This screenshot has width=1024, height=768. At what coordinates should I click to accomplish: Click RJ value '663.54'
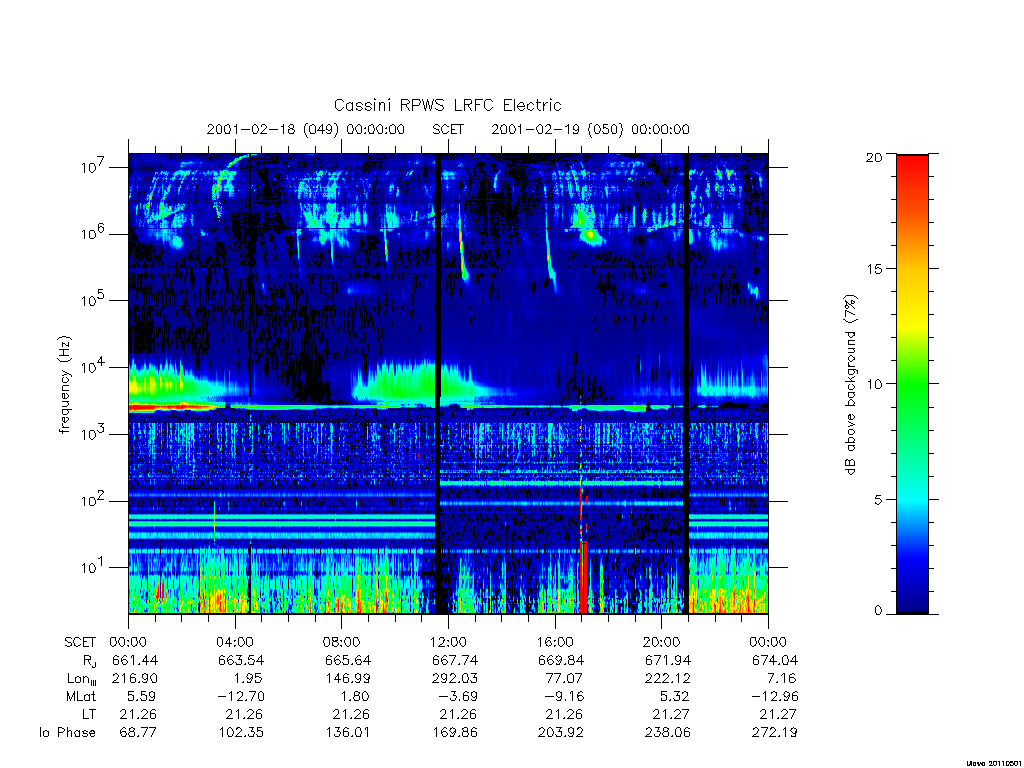(241, 660)
